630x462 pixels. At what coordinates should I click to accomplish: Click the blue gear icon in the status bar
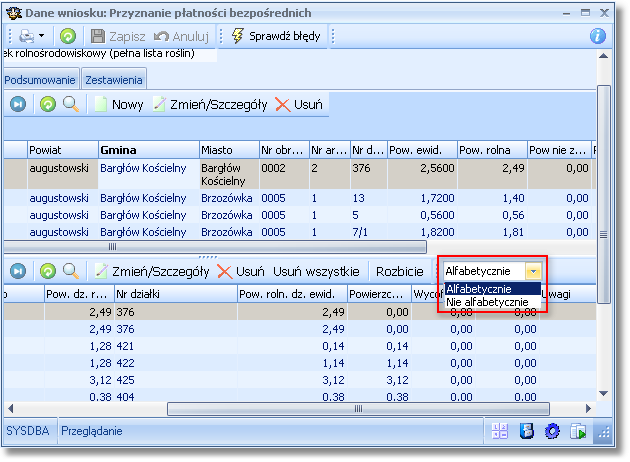(552, 431)
